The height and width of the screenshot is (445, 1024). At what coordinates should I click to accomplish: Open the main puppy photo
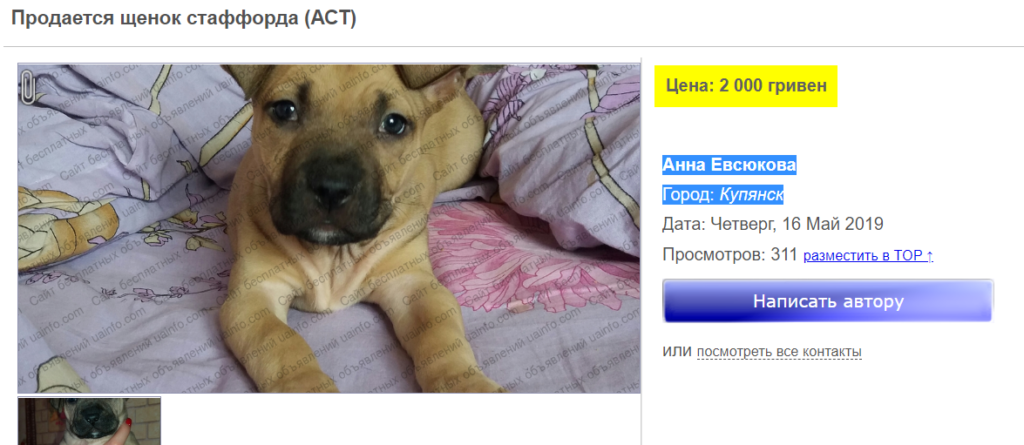tap(329, 228)
